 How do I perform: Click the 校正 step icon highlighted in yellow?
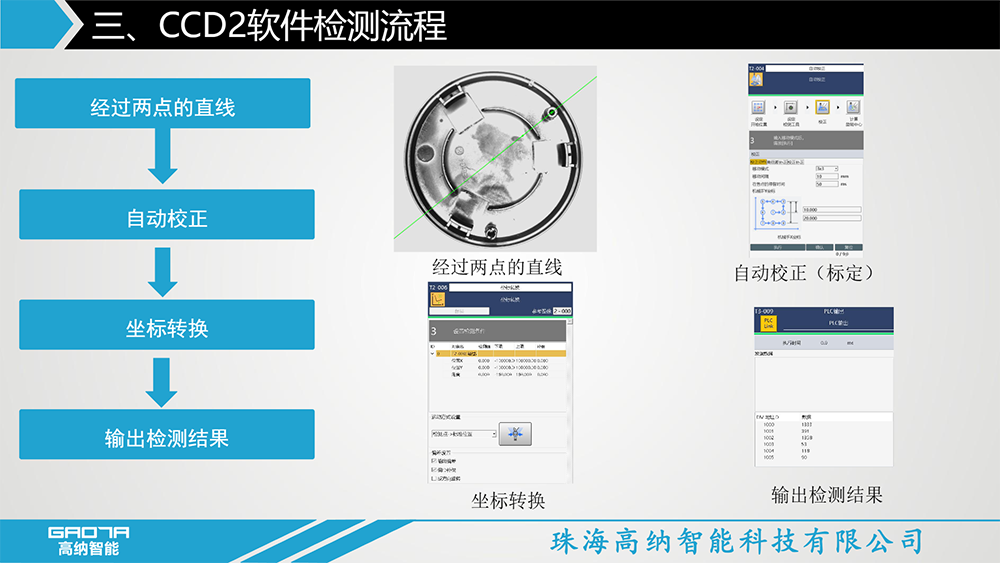tap(822, 108)
